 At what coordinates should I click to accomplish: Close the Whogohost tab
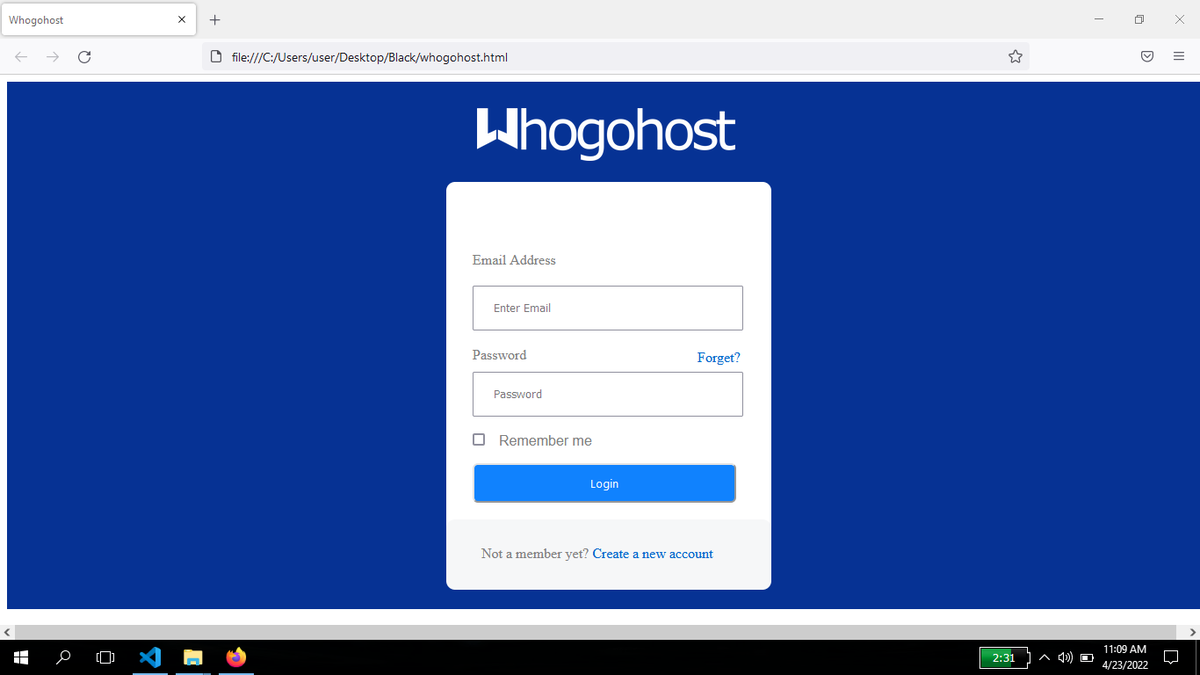coord(181,20)
